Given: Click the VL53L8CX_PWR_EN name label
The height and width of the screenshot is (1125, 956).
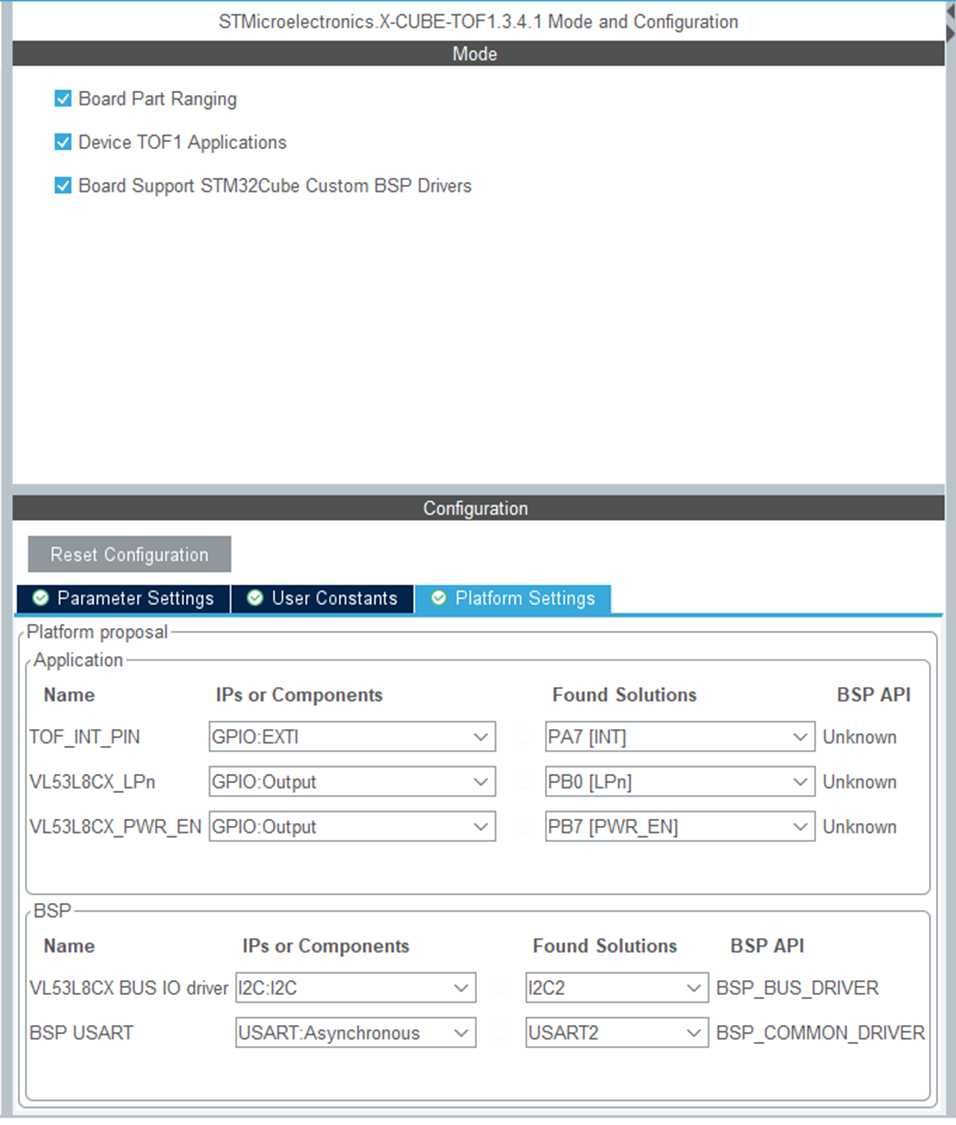Looking at the screenshot, I should (x=116, y=827).
